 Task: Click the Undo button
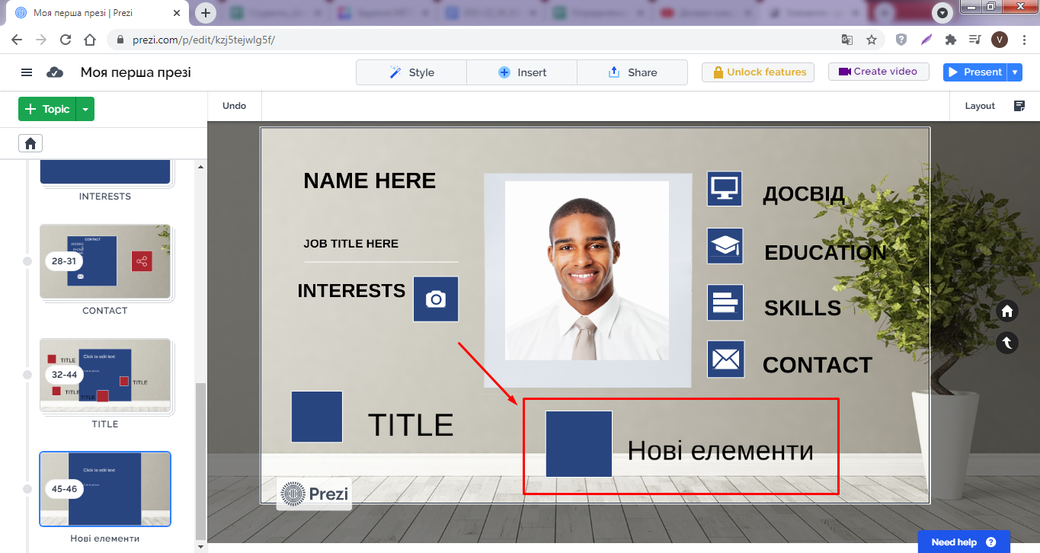(x=234, y=105)
